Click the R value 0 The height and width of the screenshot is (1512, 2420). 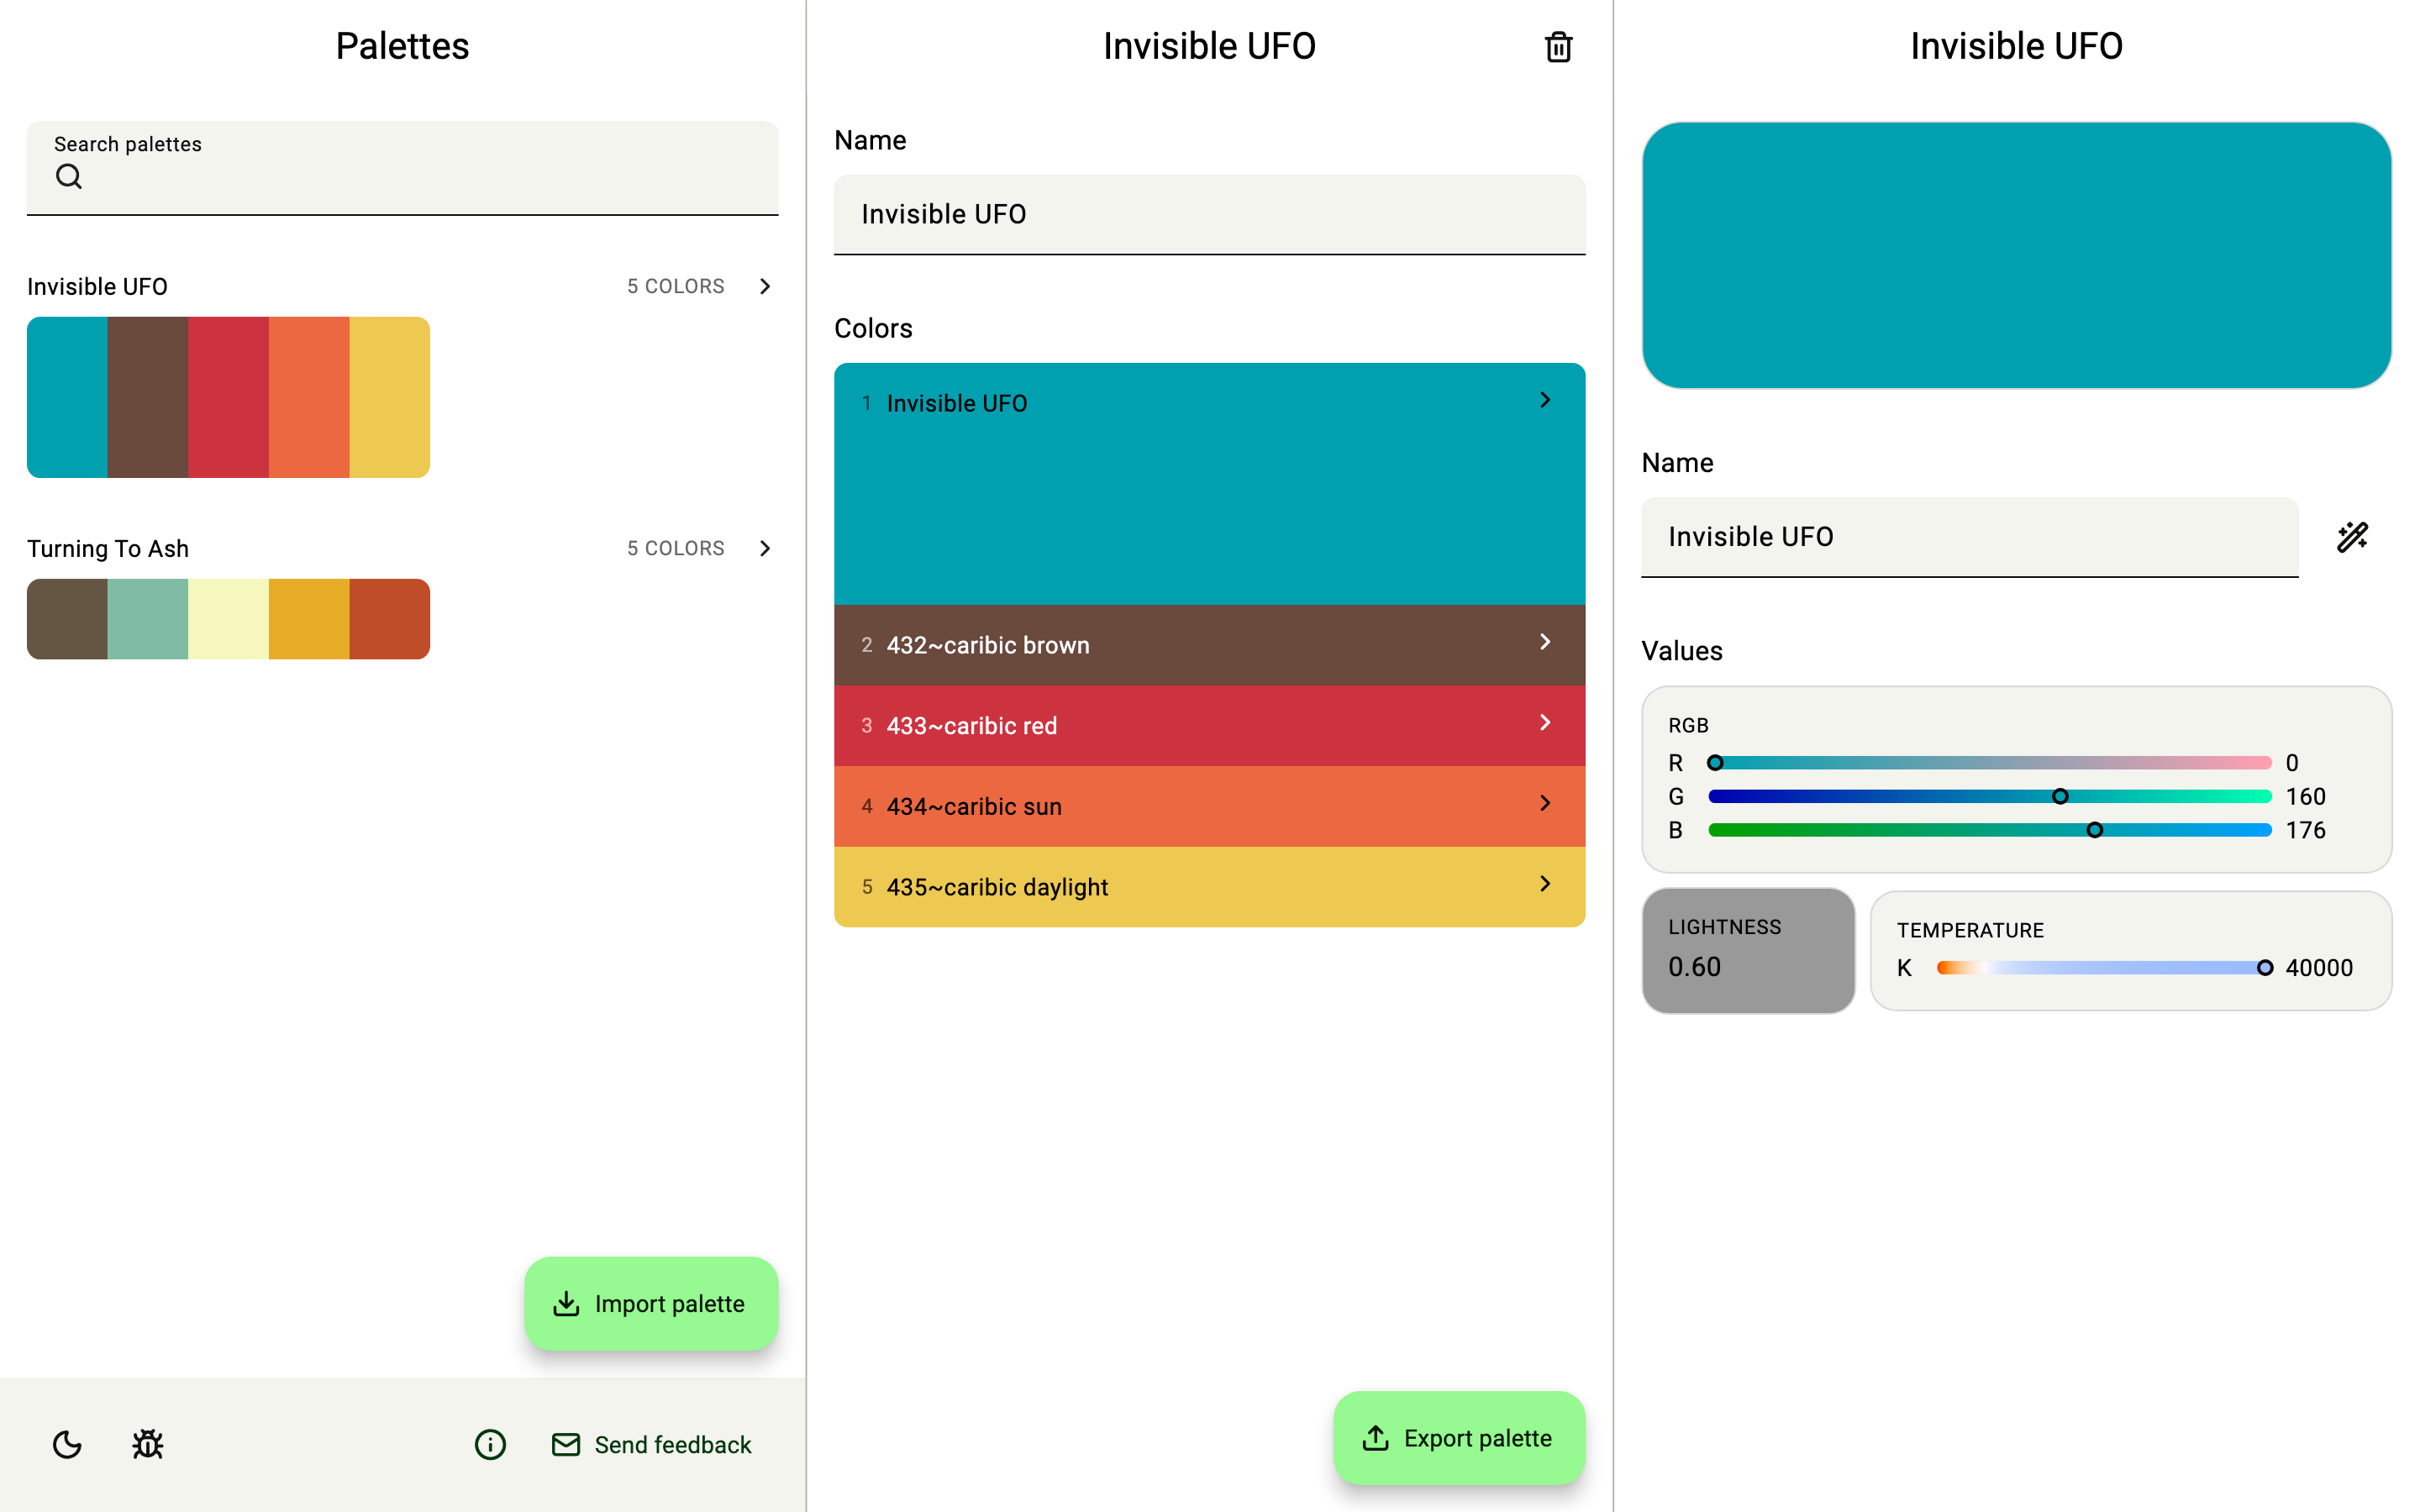tap(2292, 763)
